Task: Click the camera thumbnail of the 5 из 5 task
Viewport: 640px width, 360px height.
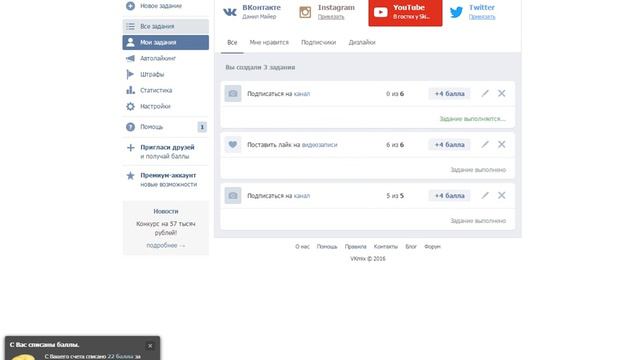Action: [x=233, y=196]
